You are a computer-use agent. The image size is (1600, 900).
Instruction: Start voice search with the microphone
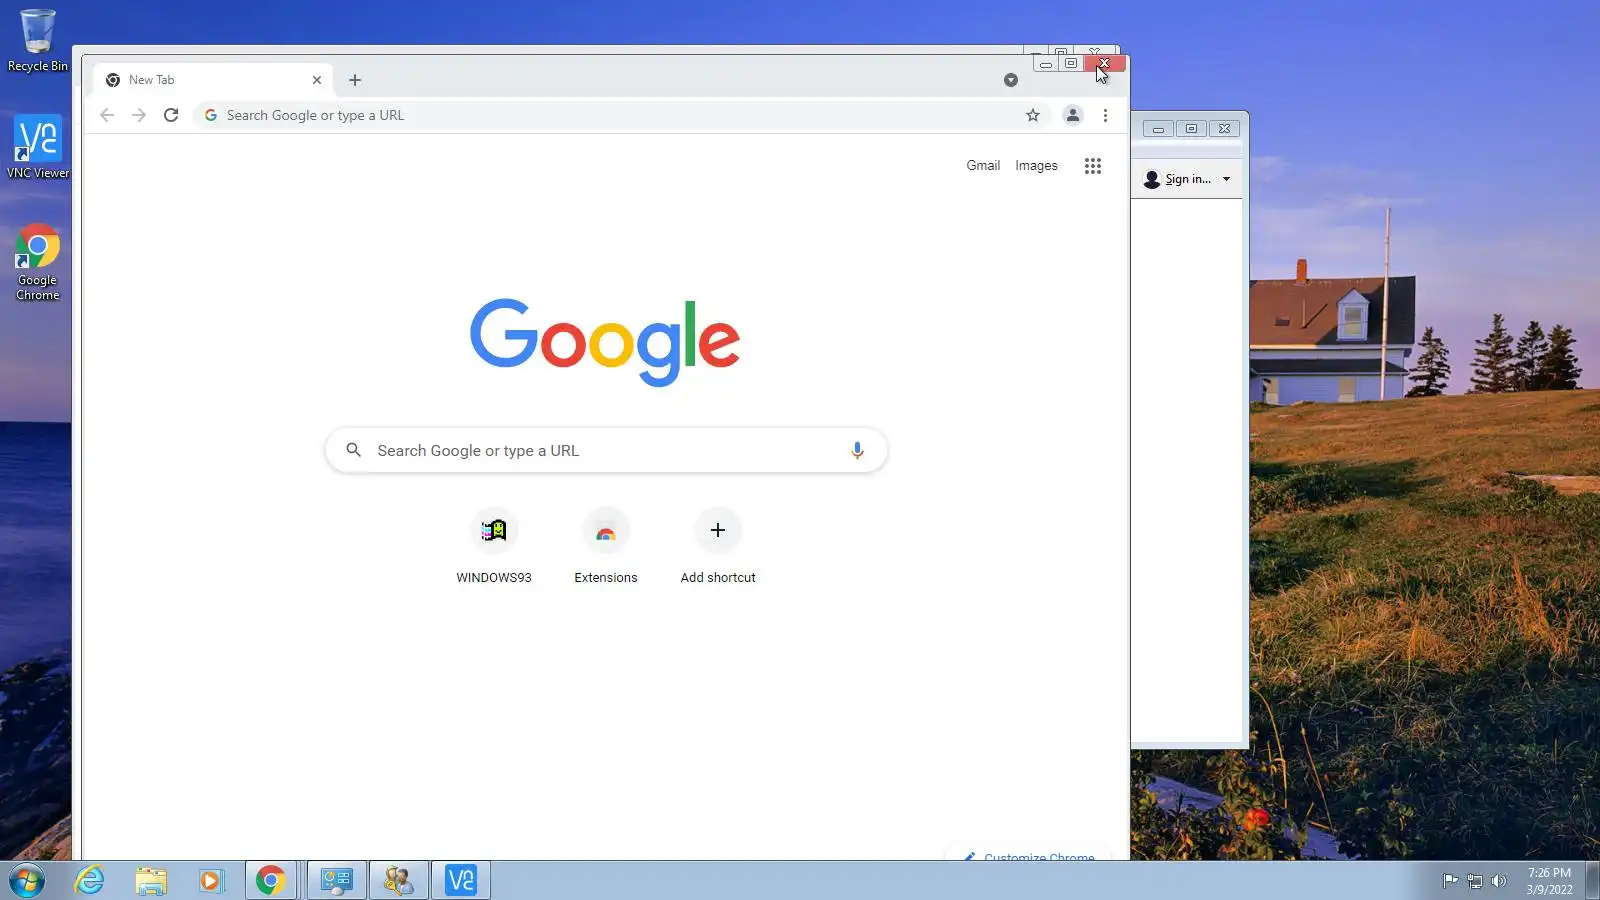point(857,451)
